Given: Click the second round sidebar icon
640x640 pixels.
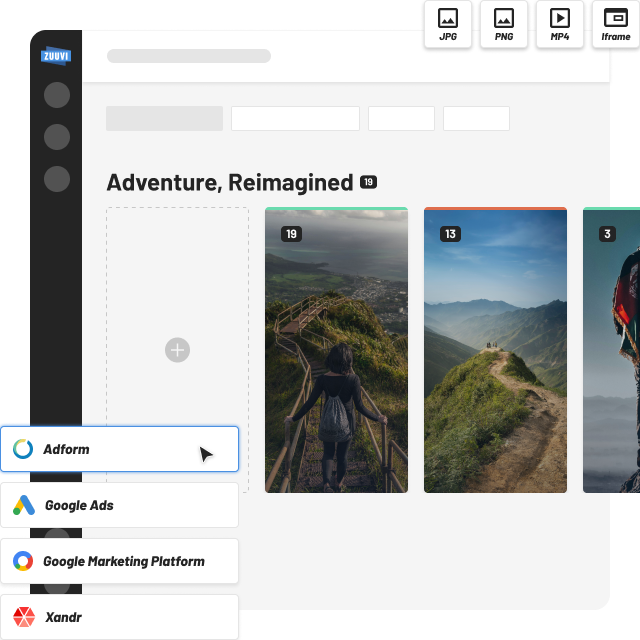Looking at the screenshot, I should pyautogui.click(x=57, y=137).
